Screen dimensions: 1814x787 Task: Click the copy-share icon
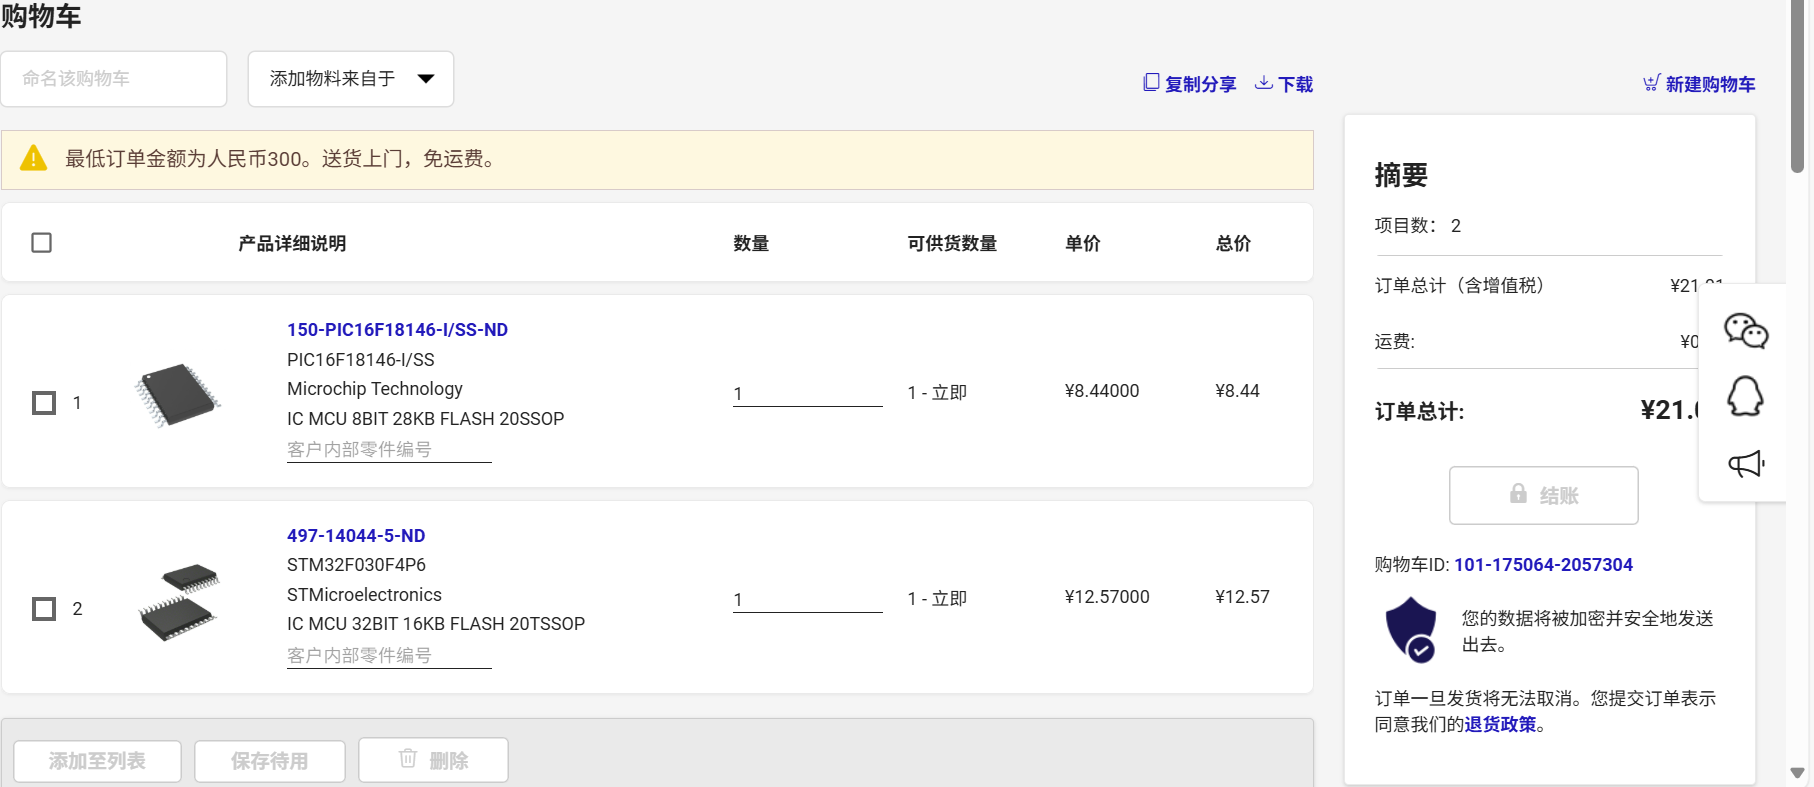click(x=1151, y=83)
